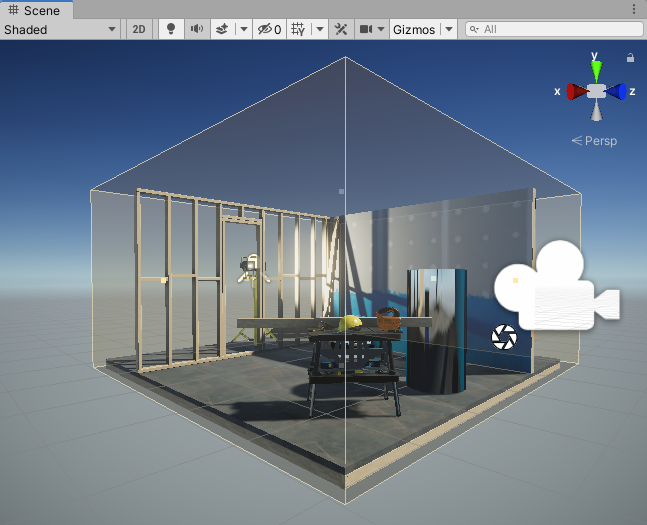Open the effects dropdown arrow
Viewport: 647px width, 525px height.
point(243,29)
